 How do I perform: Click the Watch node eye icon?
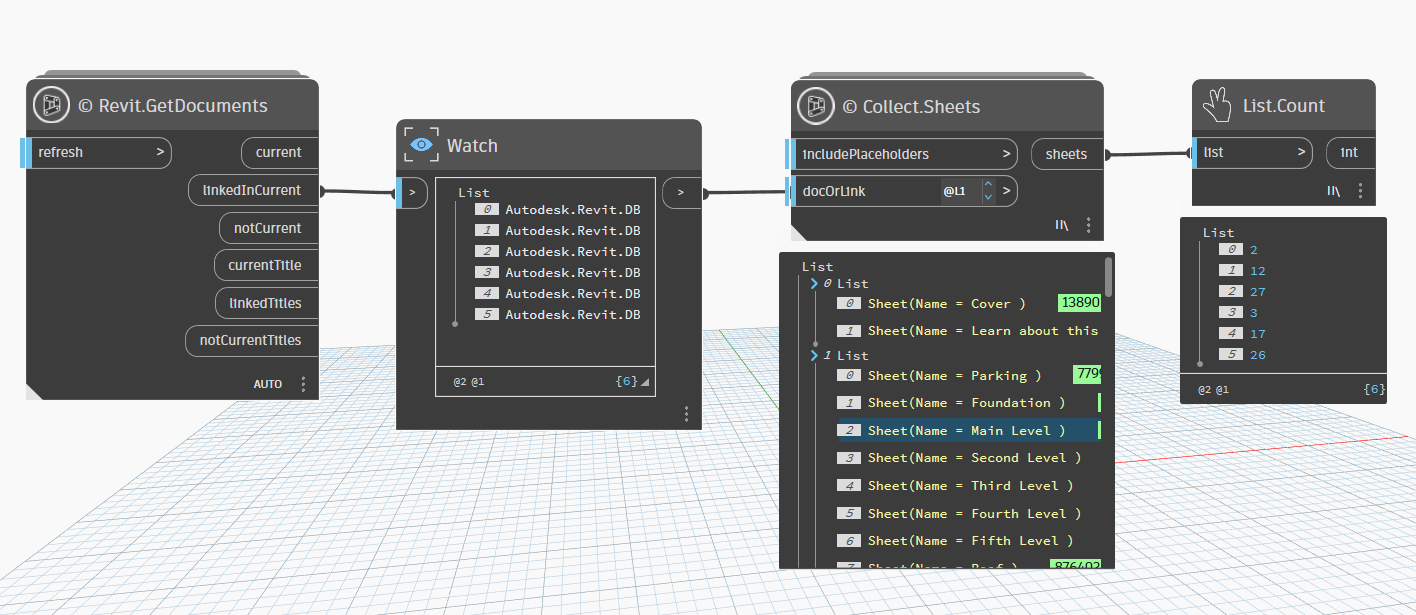pyautogui.click(x=422, y=145)
